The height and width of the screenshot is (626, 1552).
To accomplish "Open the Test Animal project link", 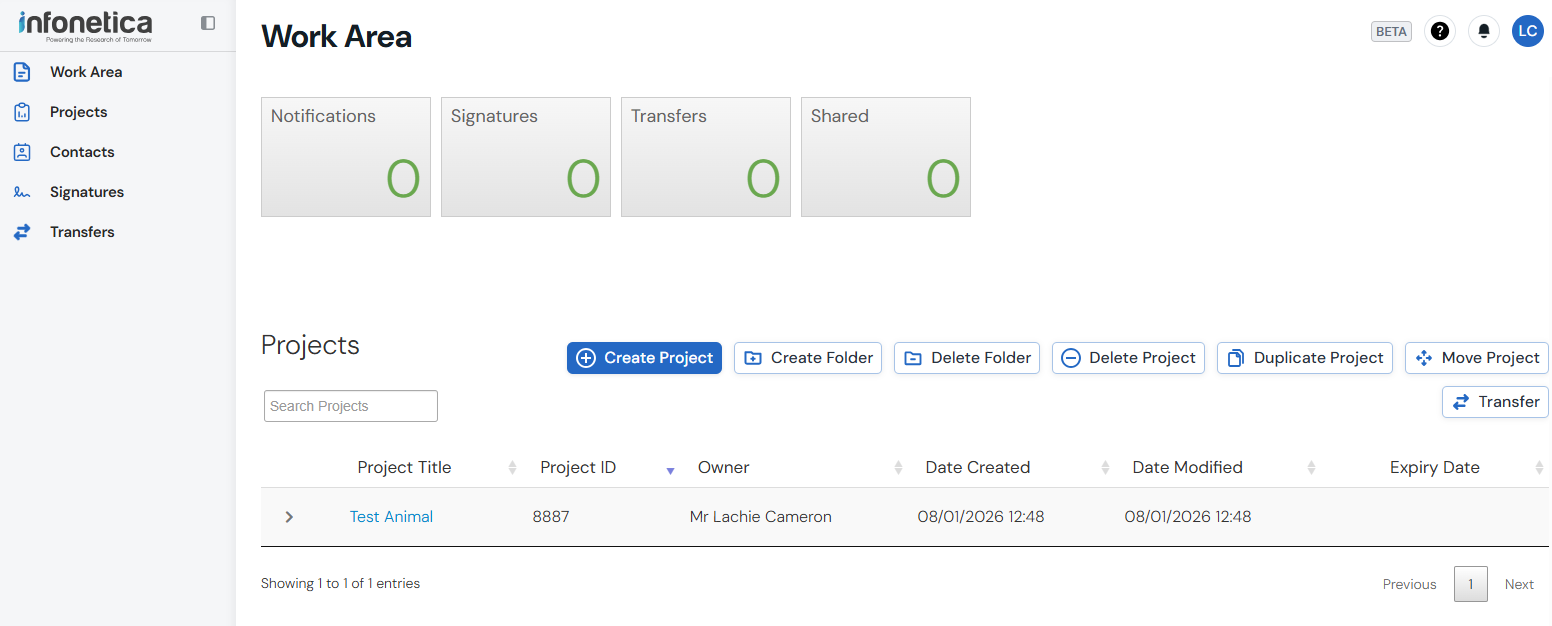I will coord(391,517).
